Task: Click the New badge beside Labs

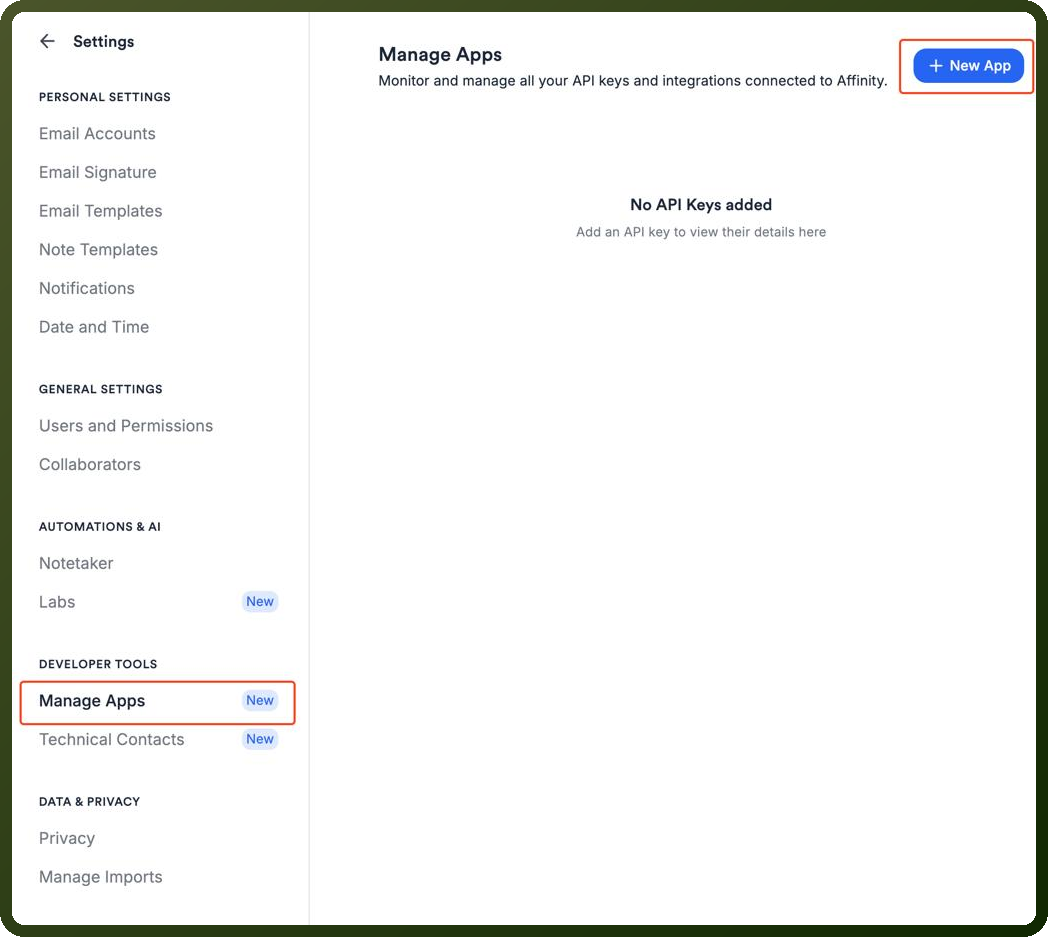Action: 259,601
